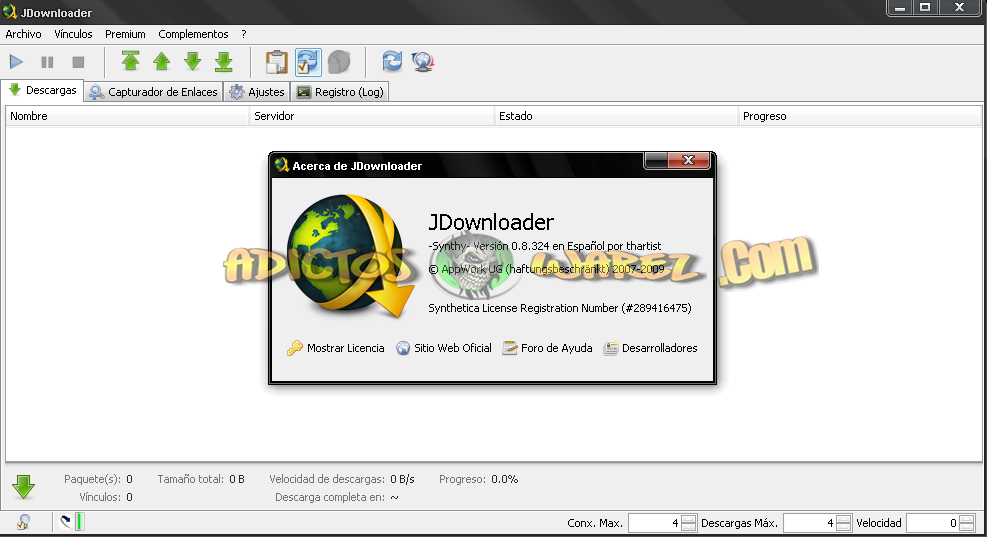This screenshot has width=987, height=537.
Task: Increase Conx. Max. with up arrow
Action: click(689, 519)
